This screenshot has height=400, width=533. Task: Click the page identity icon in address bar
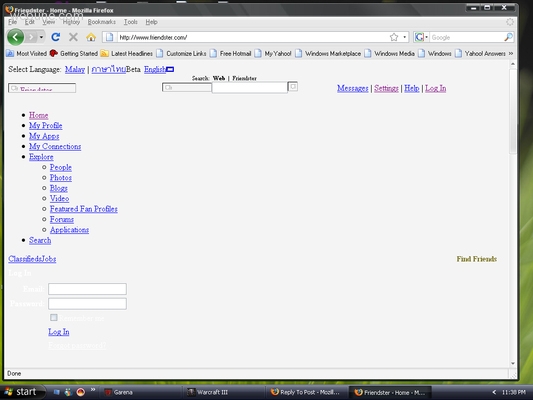[109, 37]
